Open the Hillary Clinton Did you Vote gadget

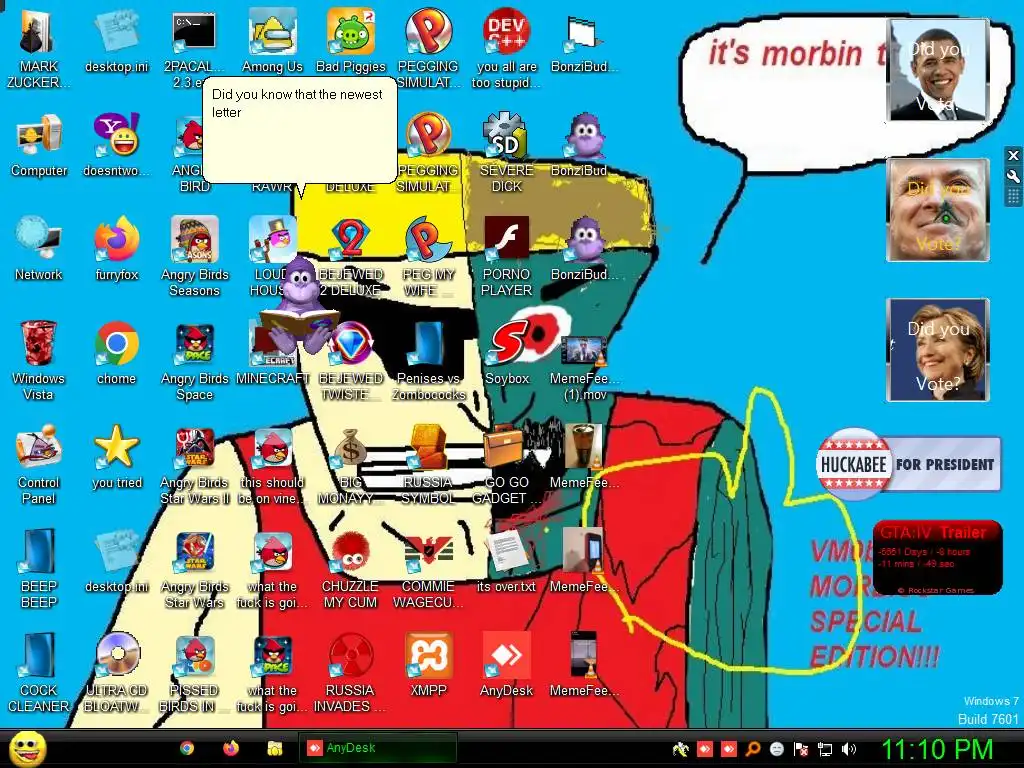point(938,350)
